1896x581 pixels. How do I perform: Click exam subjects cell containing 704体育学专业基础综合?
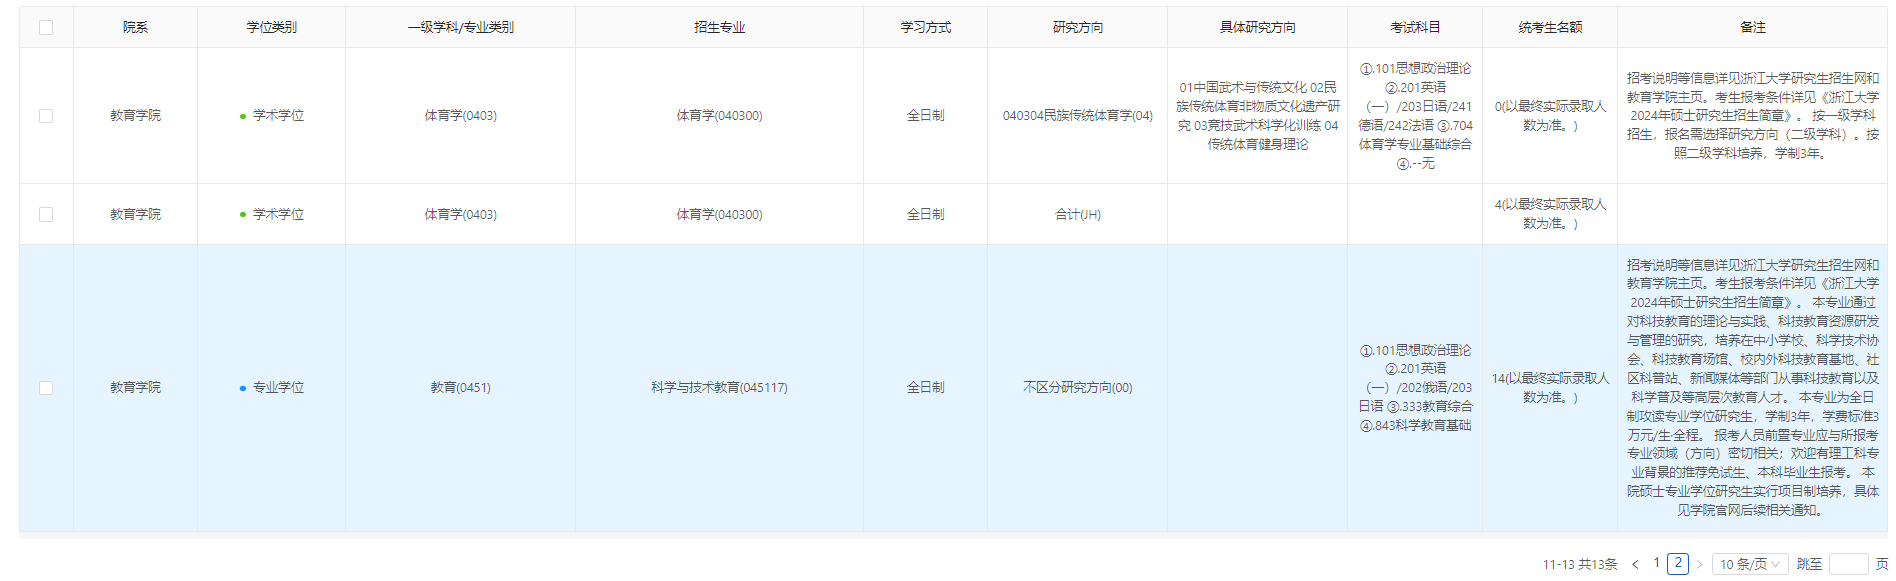click(1415, 116)
